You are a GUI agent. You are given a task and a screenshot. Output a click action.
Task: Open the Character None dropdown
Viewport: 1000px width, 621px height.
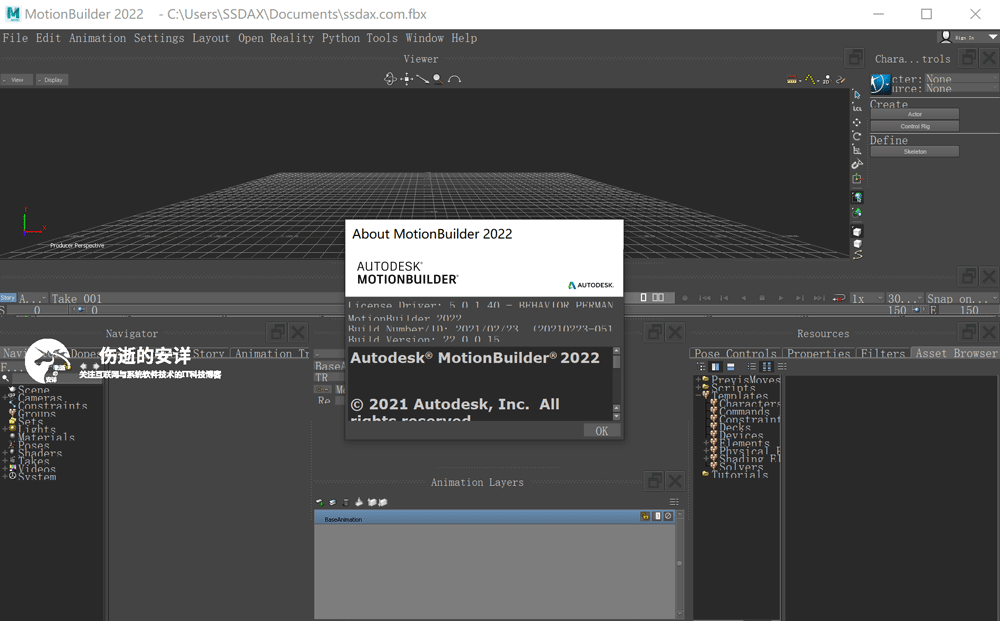coord(961,78)
